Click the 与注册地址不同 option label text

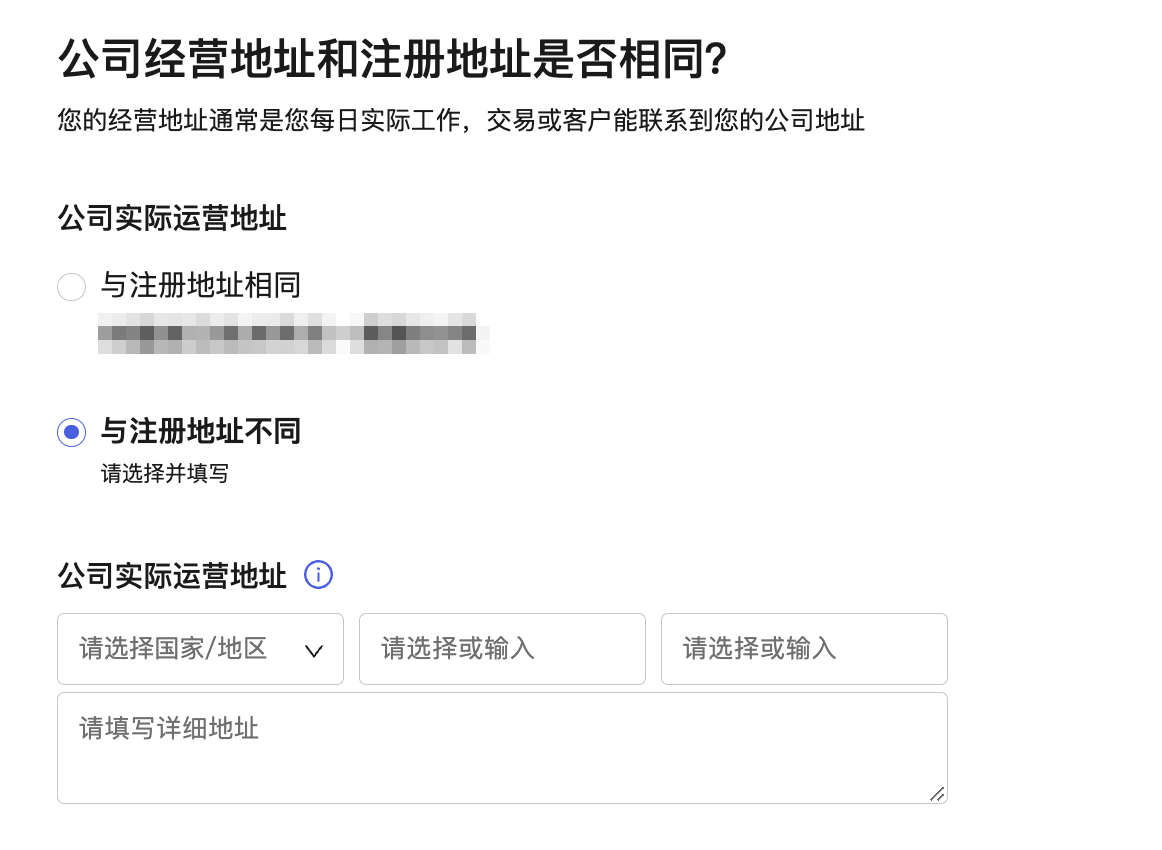click(201, 431)
